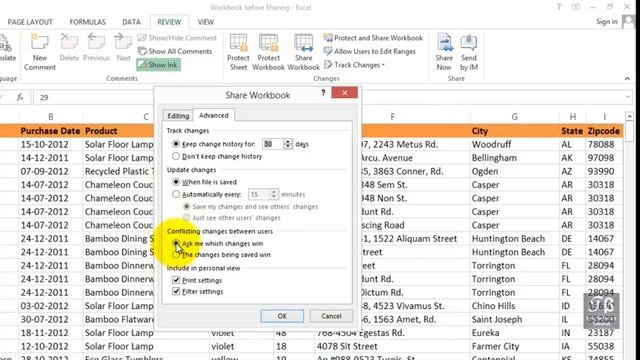The width and height of the screenshot is (640, 360).
Task: Click the insert function fx icon
Action: pyautogui.click(x=20, y=97)
